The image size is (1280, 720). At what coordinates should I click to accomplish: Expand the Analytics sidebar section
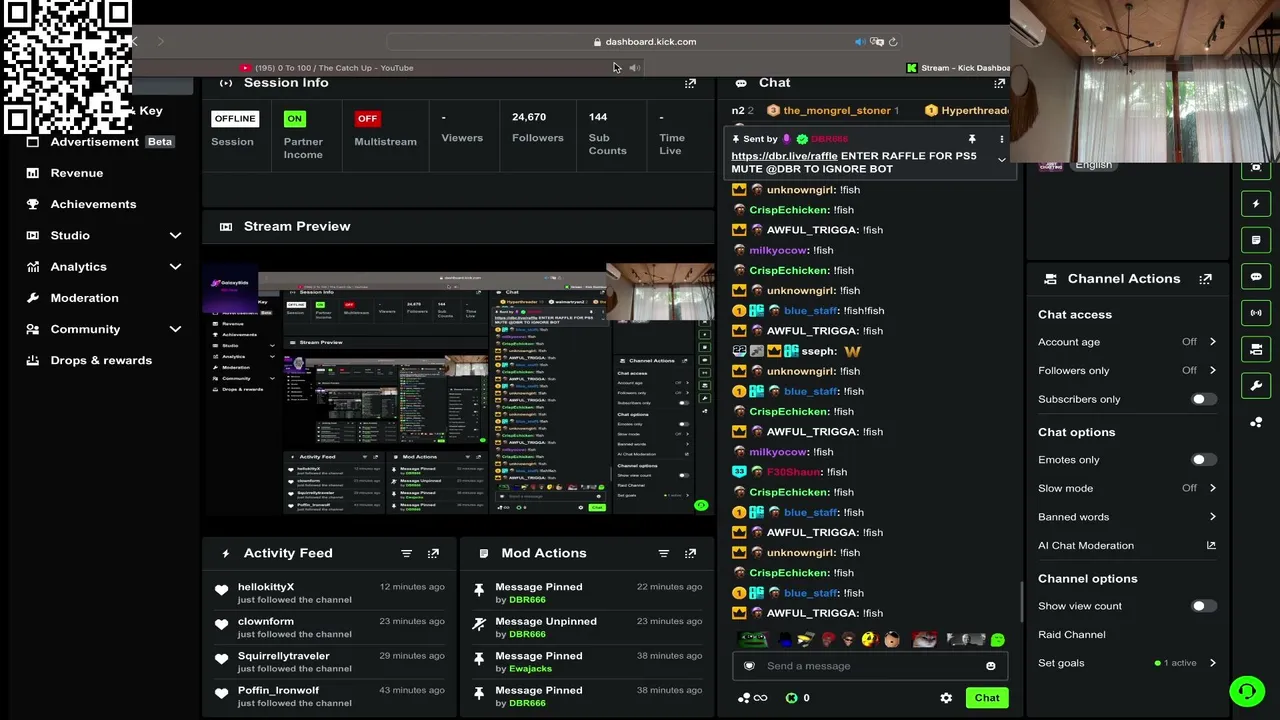[175, 267]
